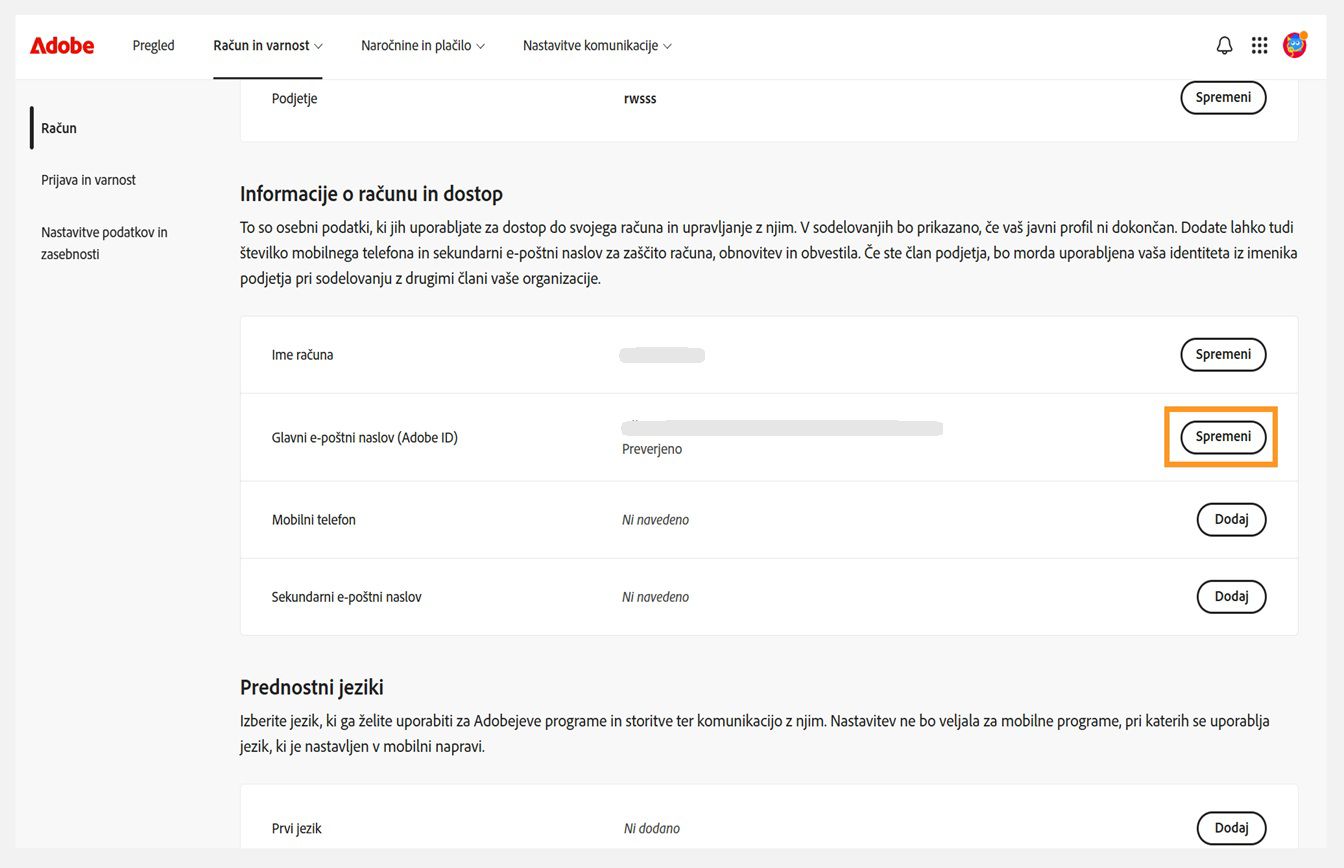Expand the Naročnine in plačilo dropdown
This screenshot has width=1344, height=868.
pyautogui.click(x=422, y=45)
